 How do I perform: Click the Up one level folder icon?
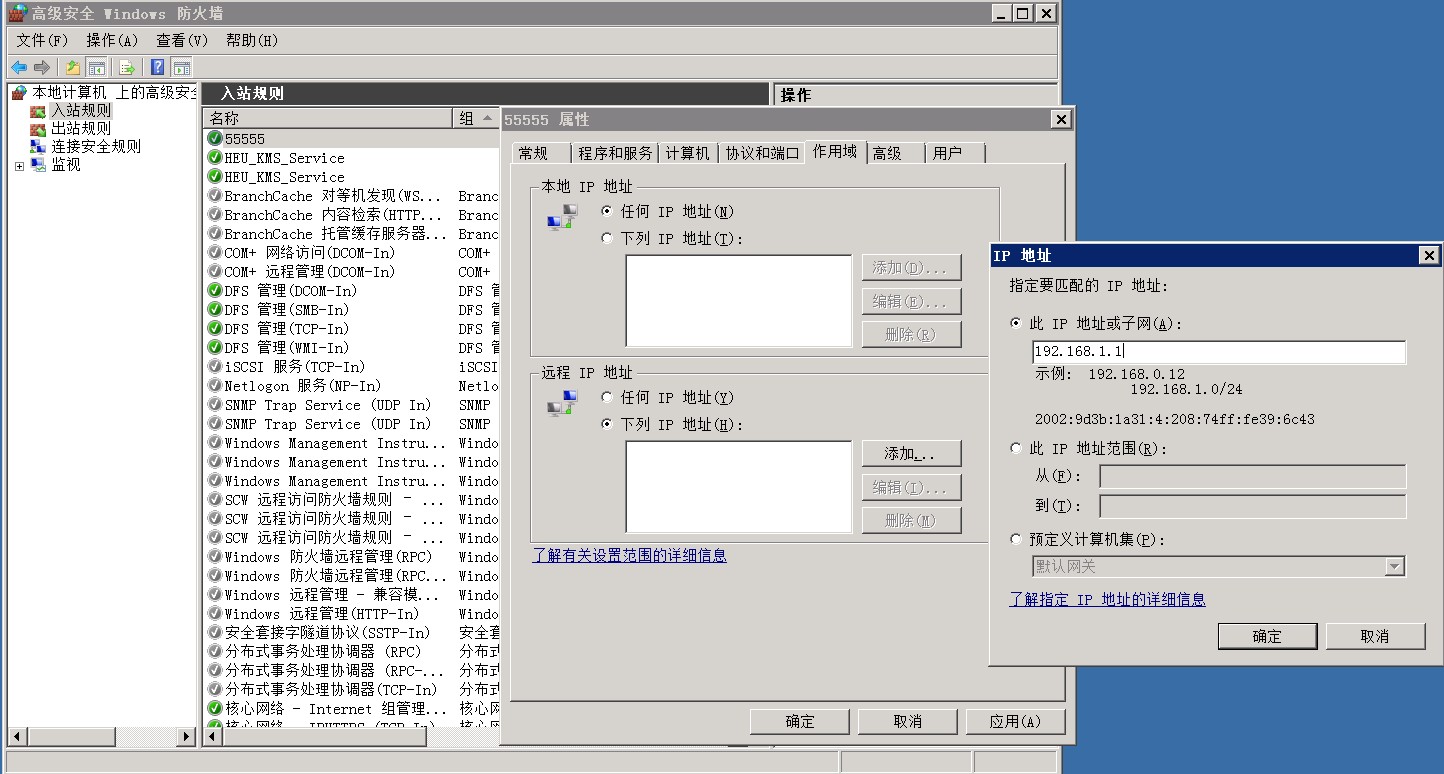click(72, 67)
